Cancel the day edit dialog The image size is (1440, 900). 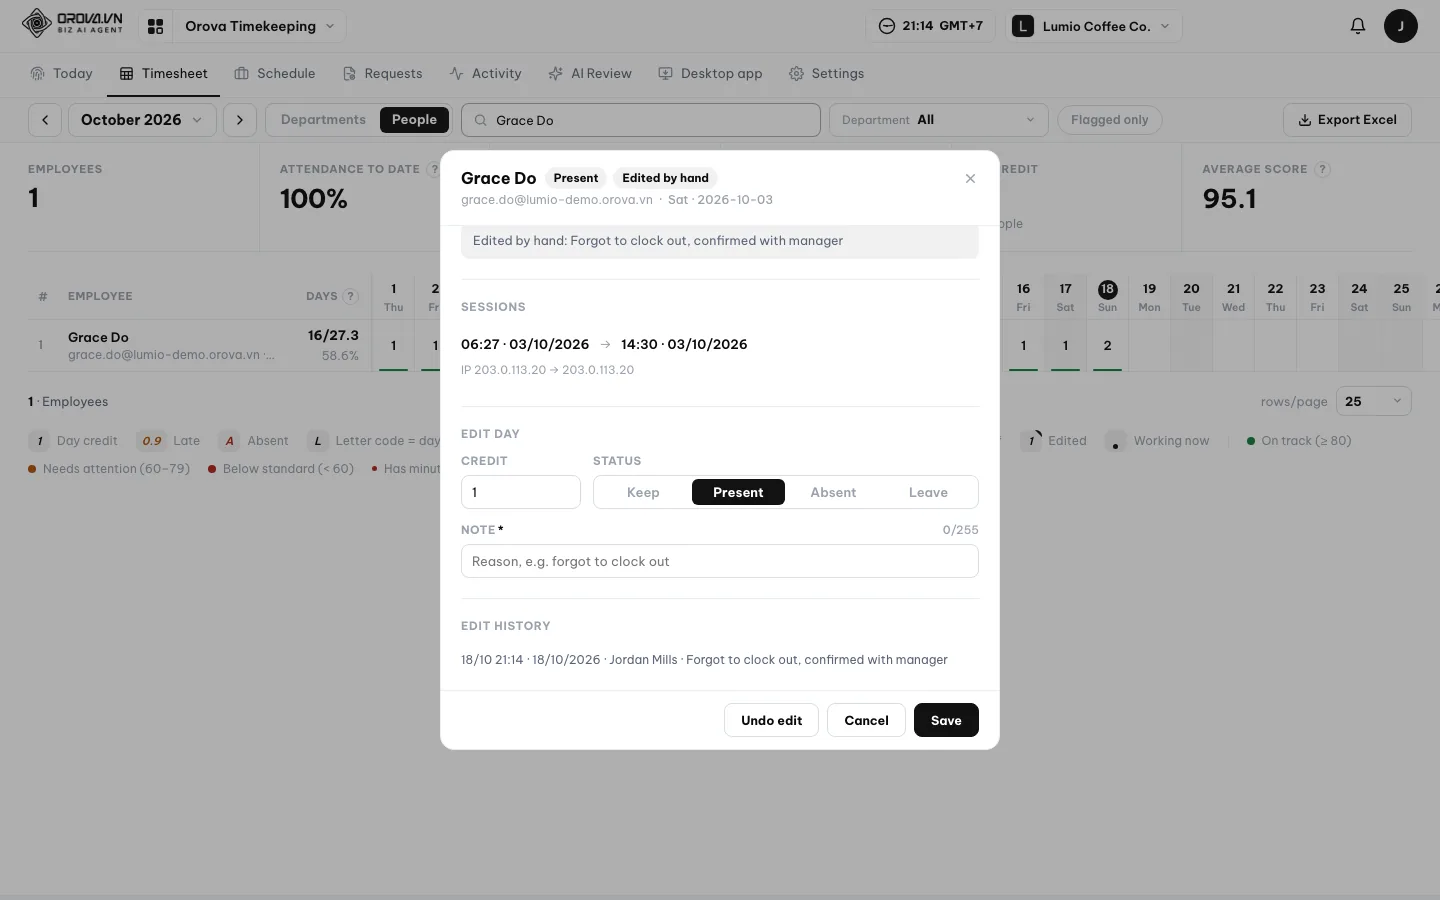tap(866, 720)
